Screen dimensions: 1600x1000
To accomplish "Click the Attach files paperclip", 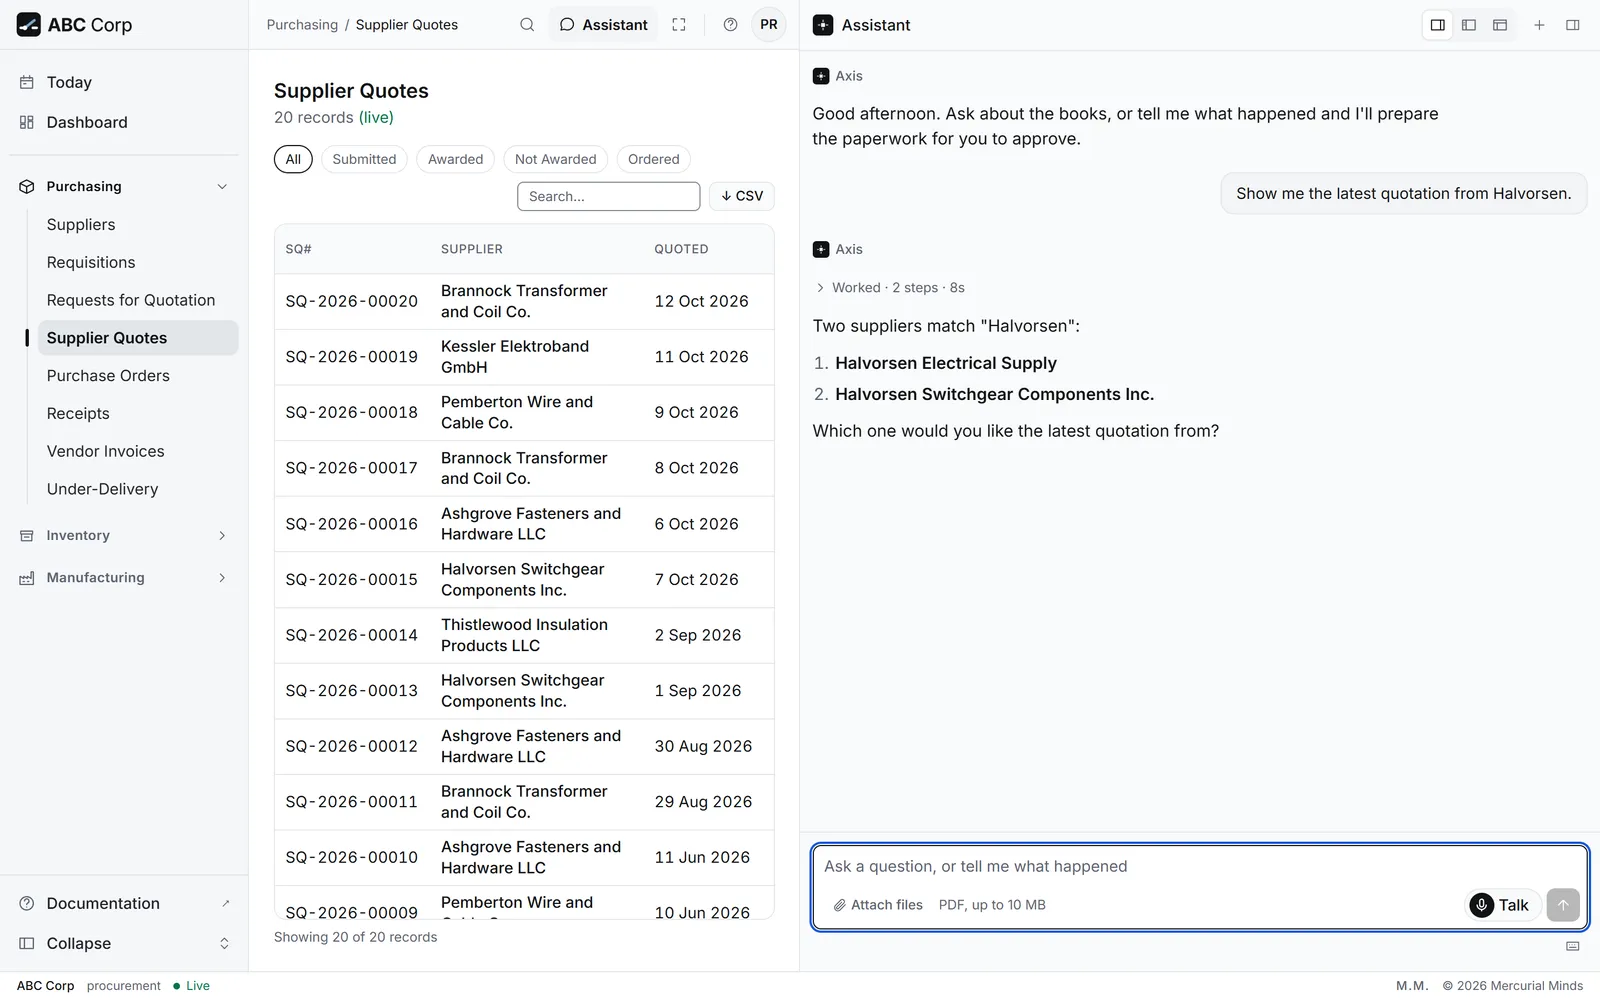I will click(x=878, y=905).
